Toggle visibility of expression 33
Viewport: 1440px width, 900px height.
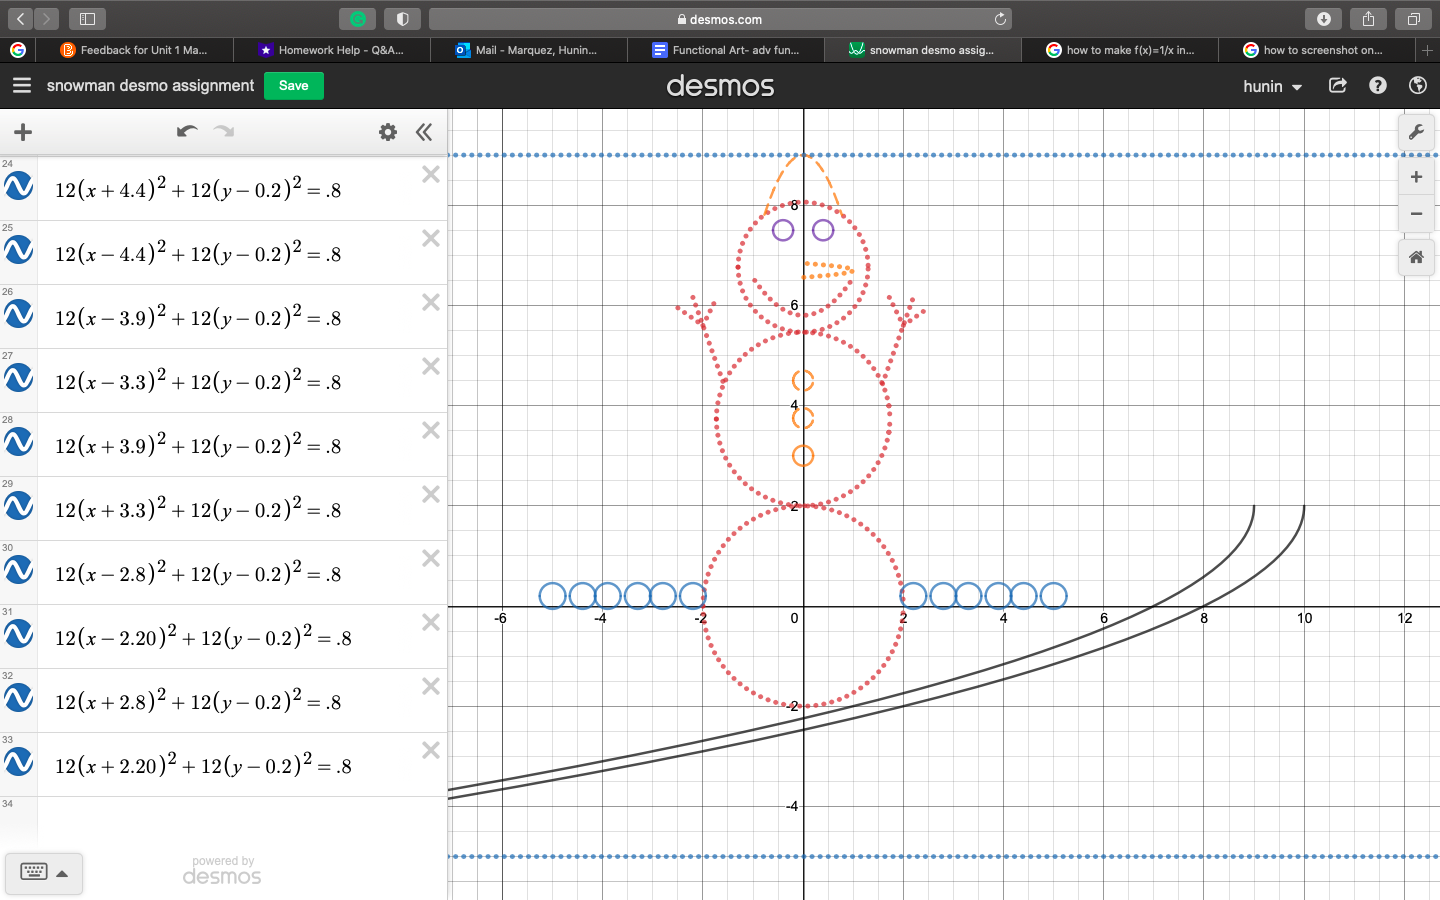(19, 762)
